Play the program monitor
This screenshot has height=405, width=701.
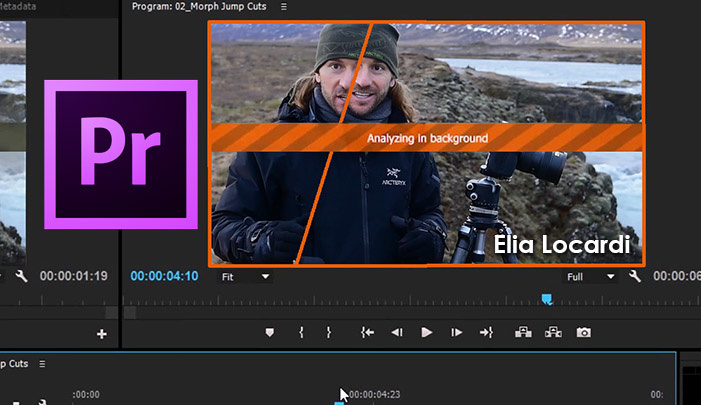coord(427,332)
